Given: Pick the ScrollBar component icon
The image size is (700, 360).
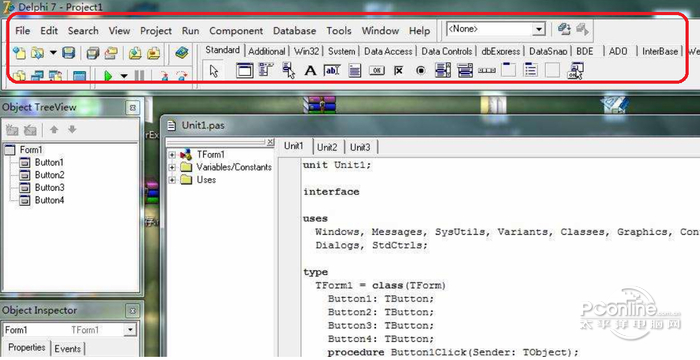Looking at the screenshot, I should pyautogui.click(x=487, y=71).
